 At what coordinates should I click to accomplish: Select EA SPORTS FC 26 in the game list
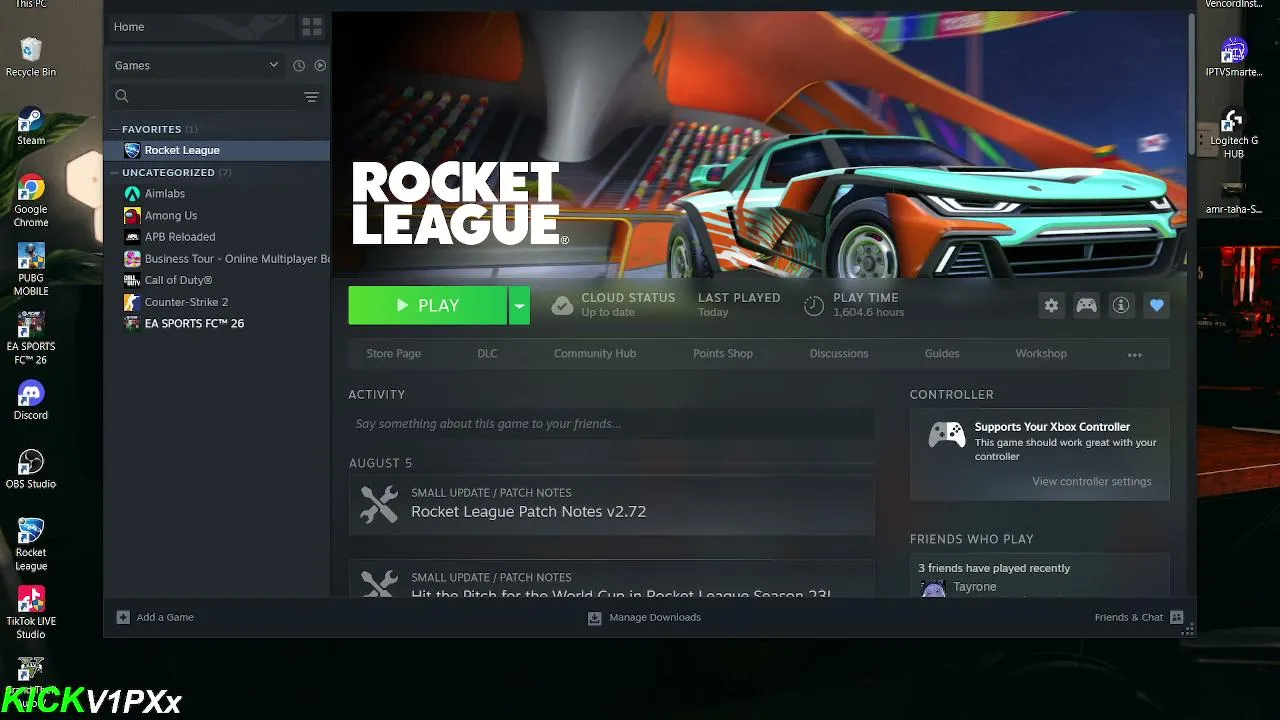tap(217, 324)
